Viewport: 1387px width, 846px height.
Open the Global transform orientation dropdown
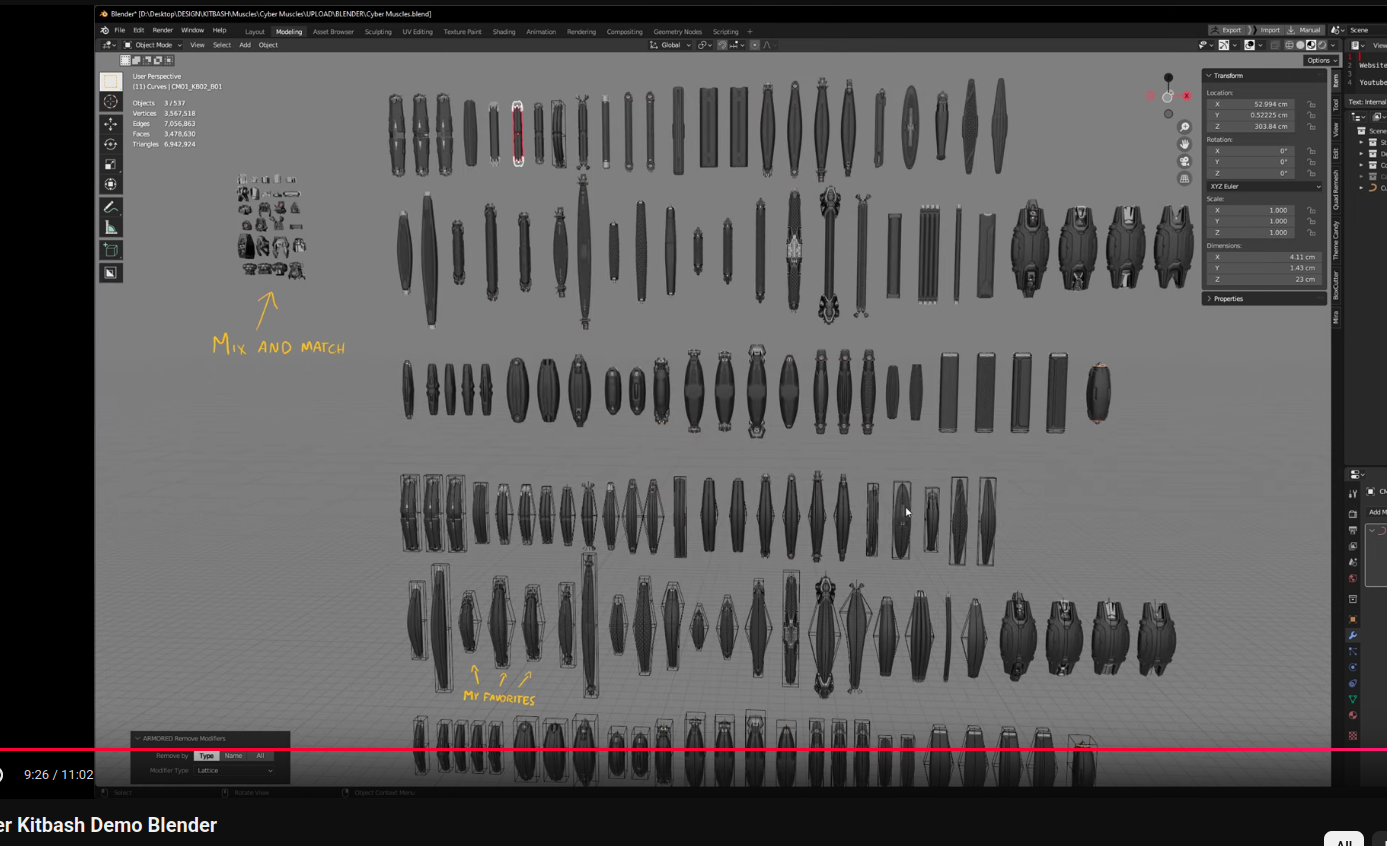(670, 45)
